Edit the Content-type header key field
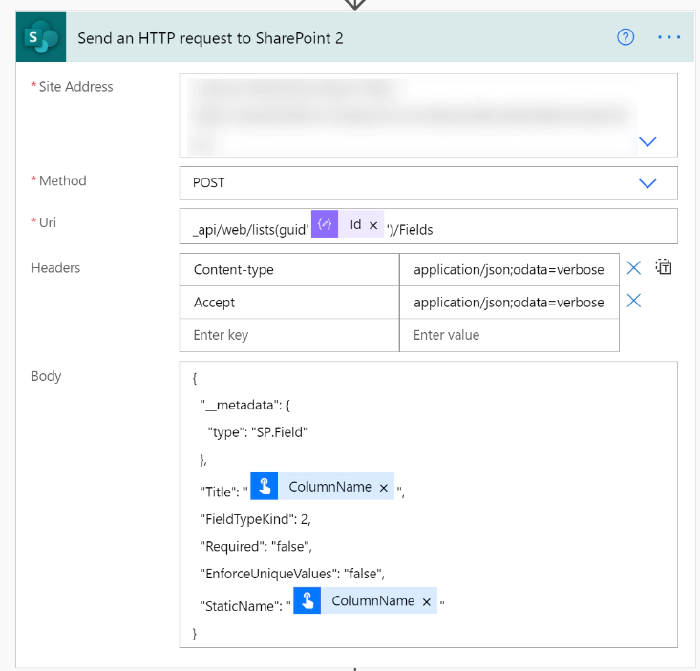 click(288, 269)
